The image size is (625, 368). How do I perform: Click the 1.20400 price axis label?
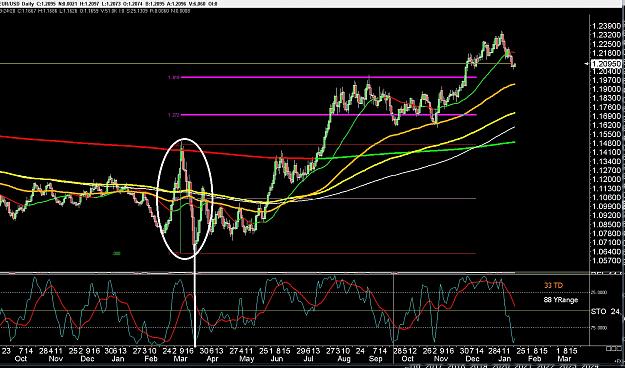607,71
